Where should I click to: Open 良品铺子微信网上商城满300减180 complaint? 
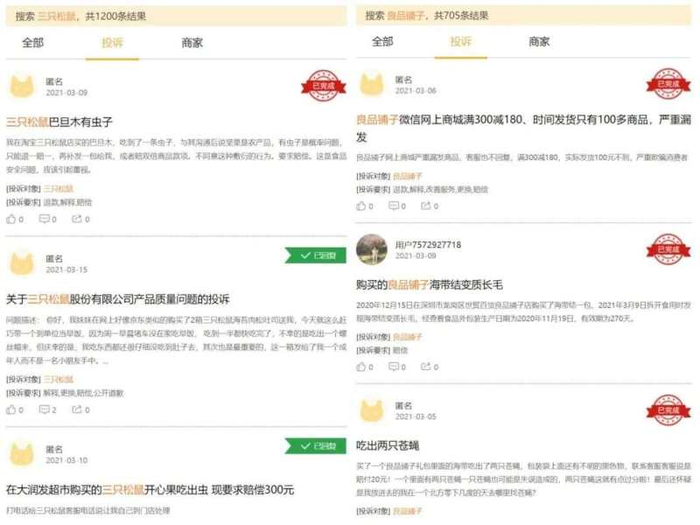click(x=523, y=128)
